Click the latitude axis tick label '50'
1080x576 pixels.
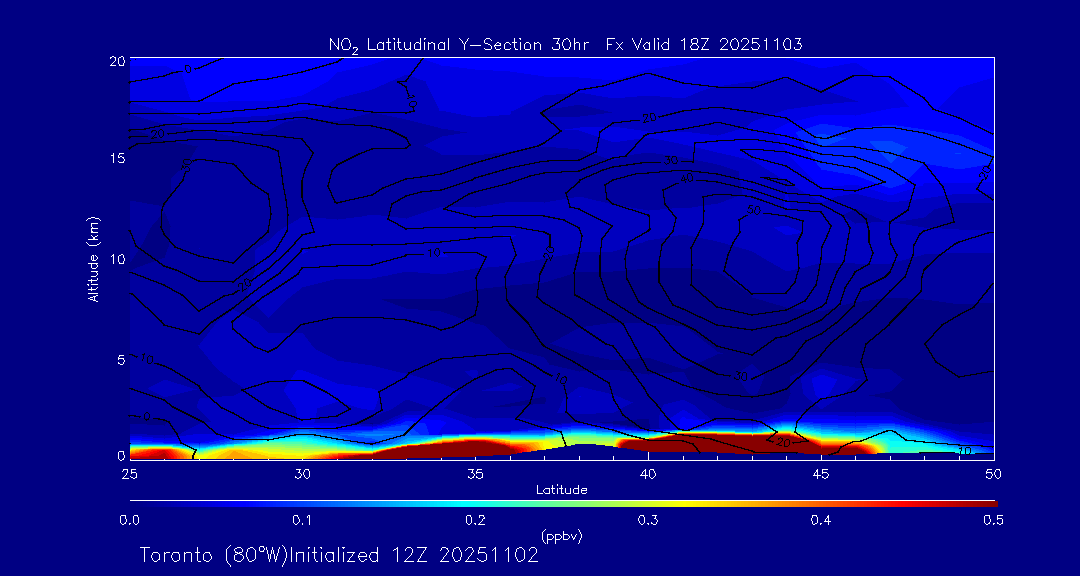[994, 474]
